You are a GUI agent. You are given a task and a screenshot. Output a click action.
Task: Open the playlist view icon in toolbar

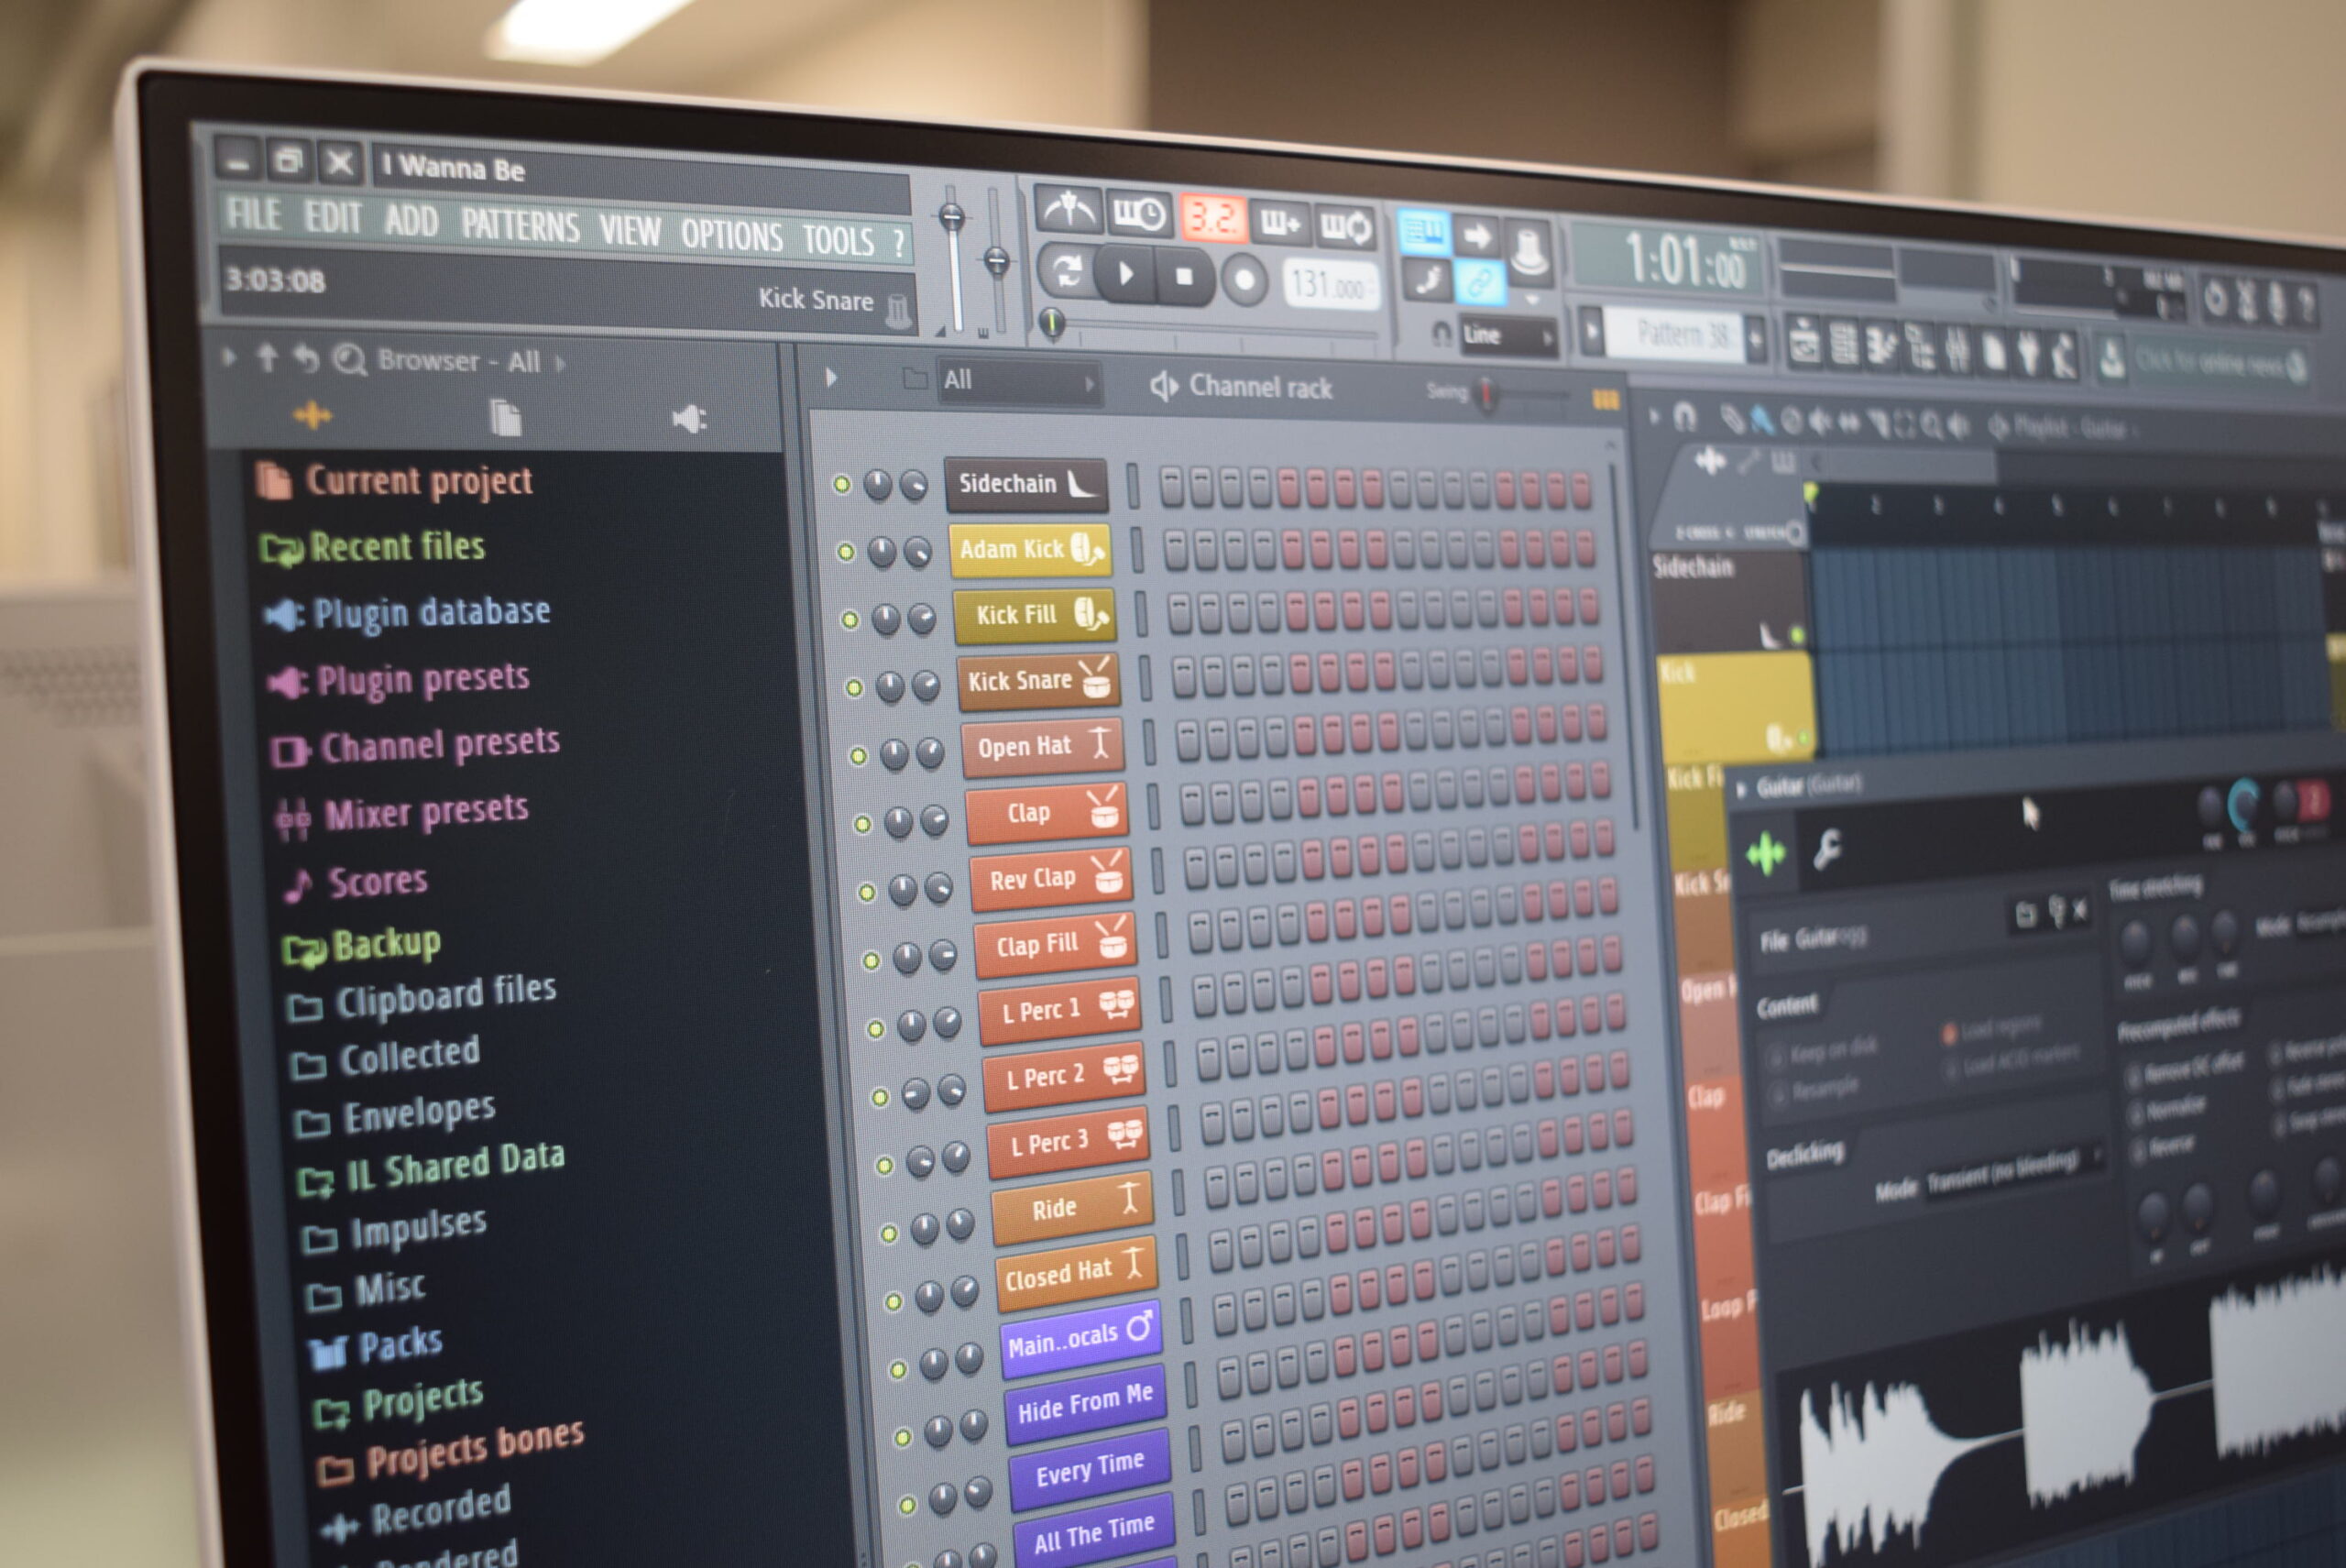click(x=1804, y=344)
